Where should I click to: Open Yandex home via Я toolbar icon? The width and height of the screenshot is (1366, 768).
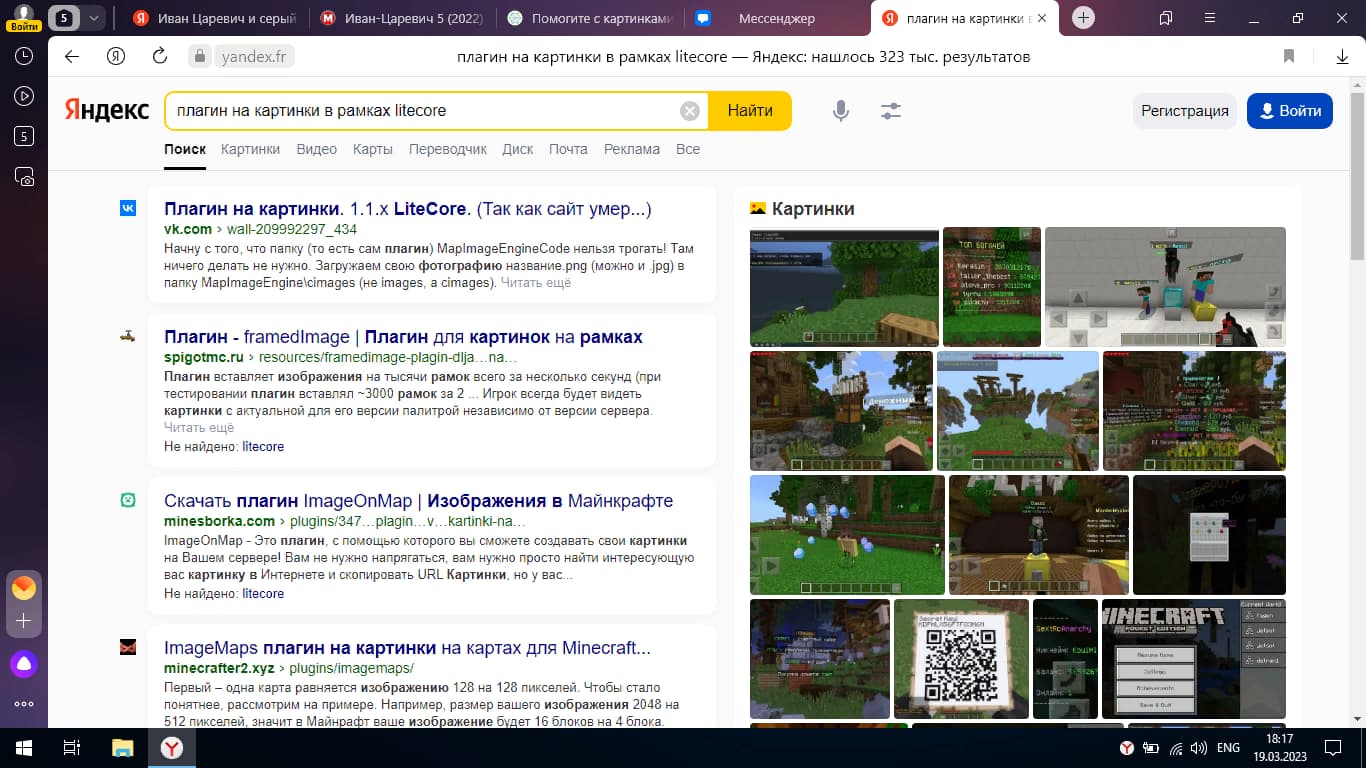pos(116,56)
